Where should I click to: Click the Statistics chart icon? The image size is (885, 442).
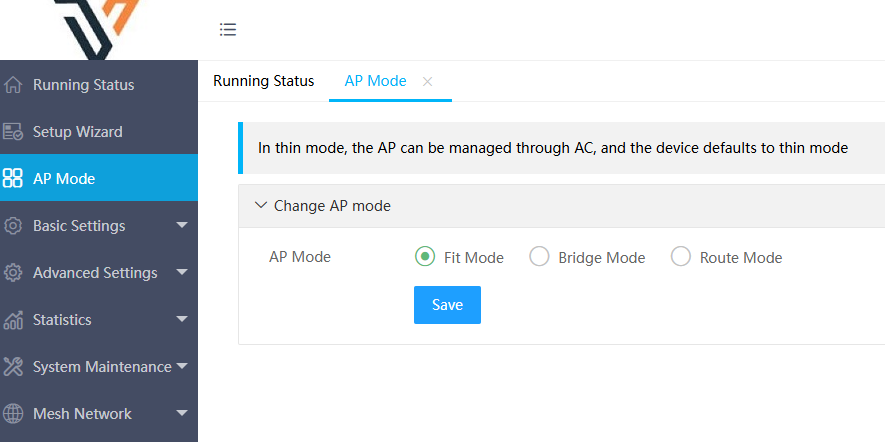tap(13, 320)
